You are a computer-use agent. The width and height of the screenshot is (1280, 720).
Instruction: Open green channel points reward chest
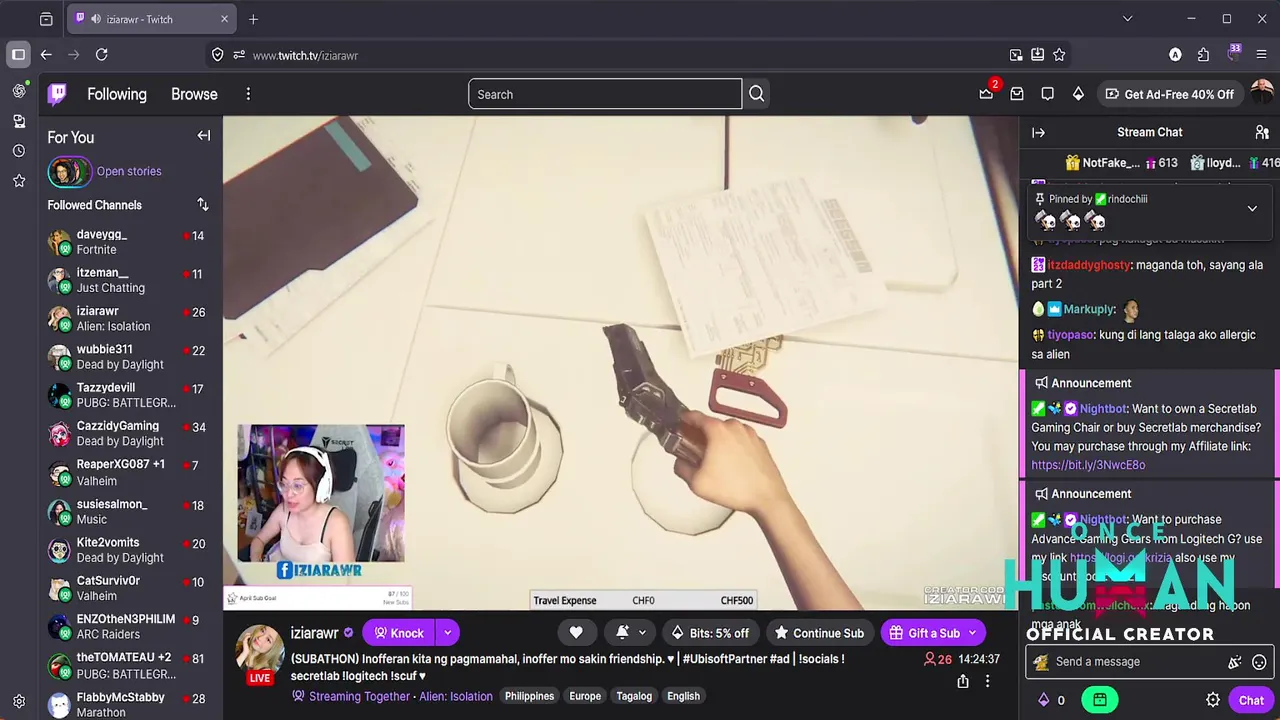pos(1099,700)
